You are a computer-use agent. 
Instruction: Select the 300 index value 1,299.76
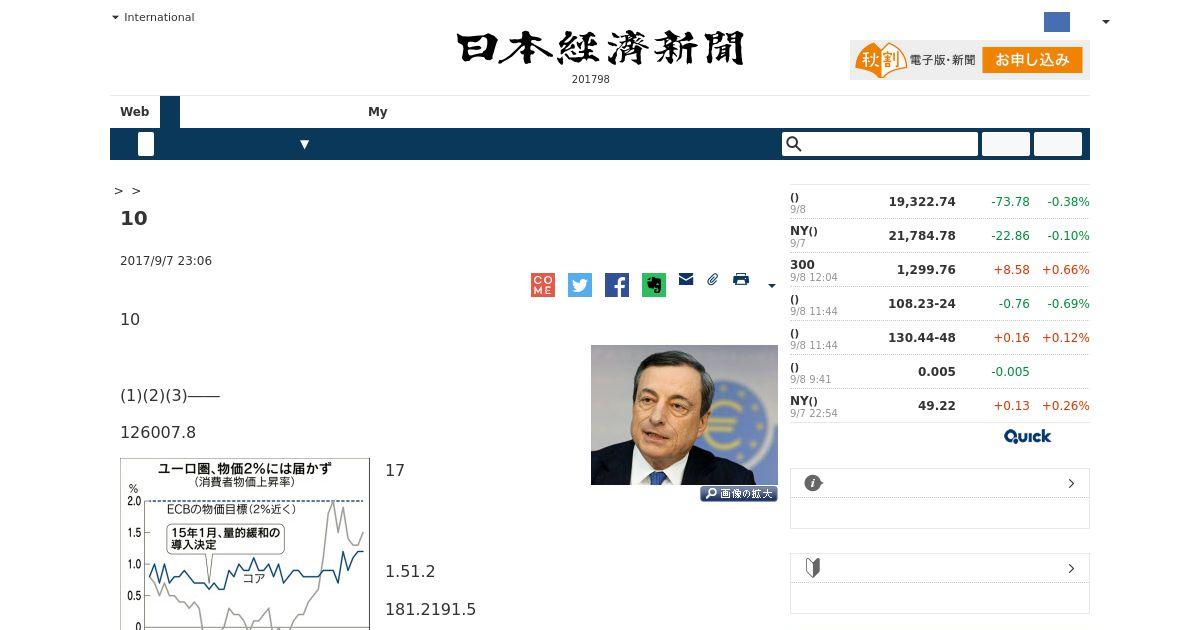click(x=926, y=270)
